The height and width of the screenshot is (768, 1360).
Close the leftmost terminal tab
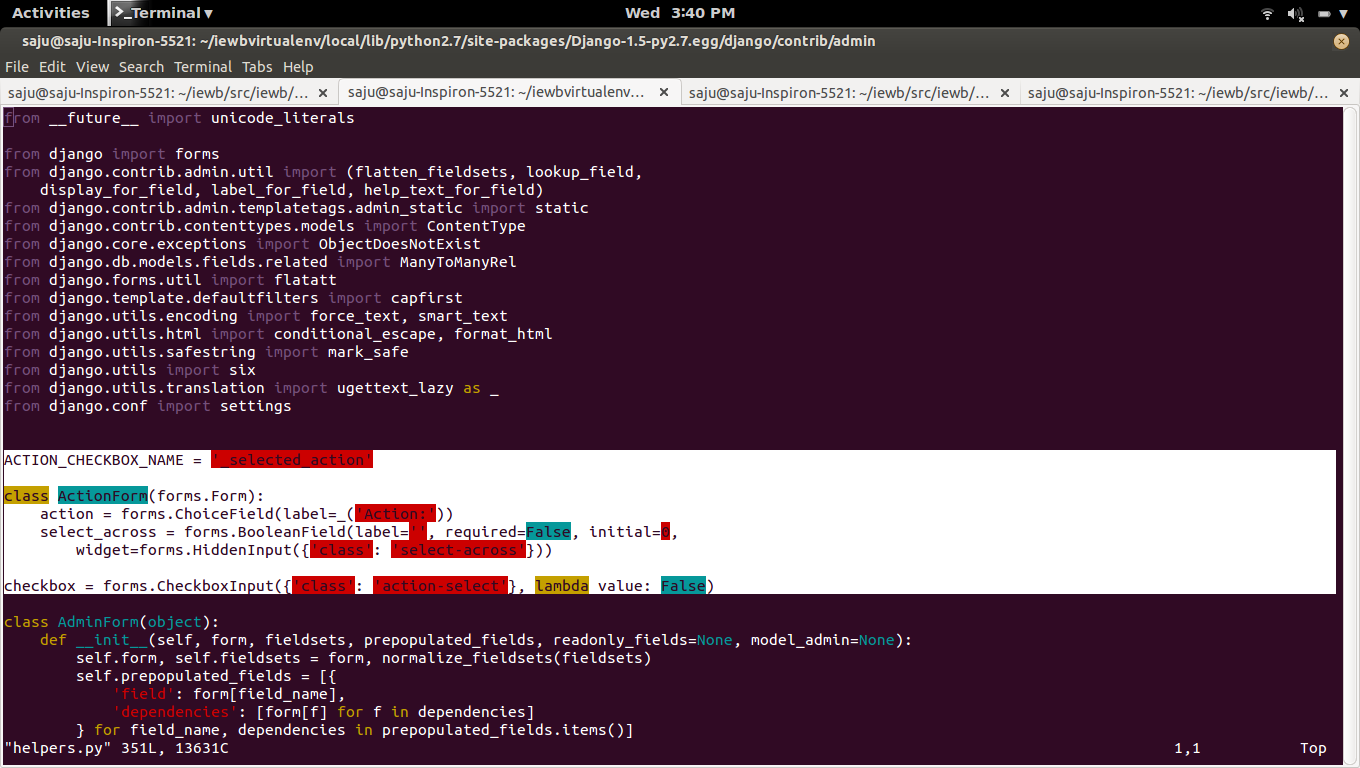pos(323,93)
